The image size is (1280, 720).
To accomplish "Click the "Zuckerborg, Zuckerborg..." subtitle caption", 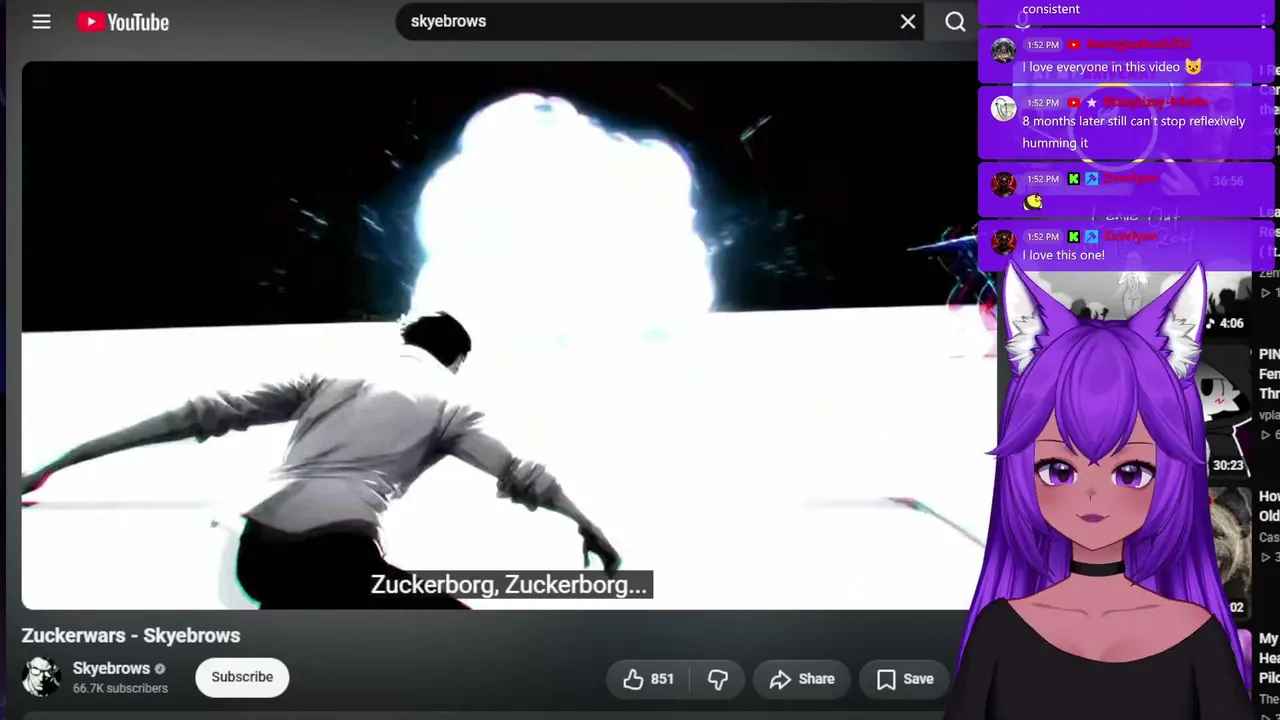I will [510, 585].
